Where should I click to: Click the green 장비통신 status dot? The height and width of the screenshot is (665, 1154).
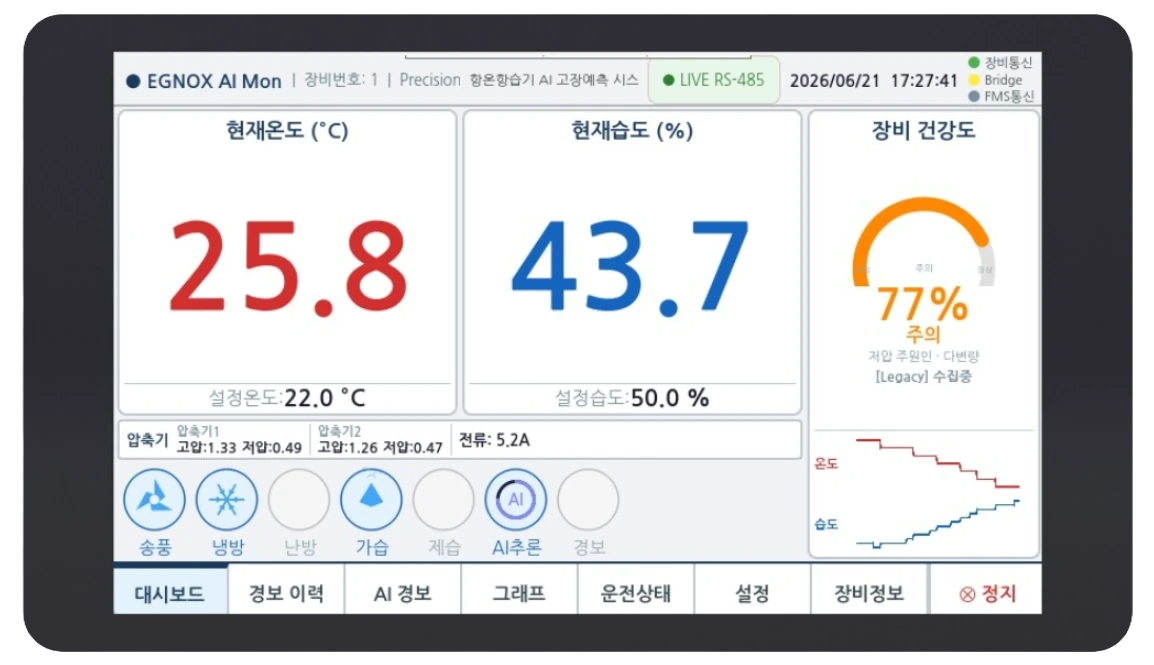coord(974,63)
